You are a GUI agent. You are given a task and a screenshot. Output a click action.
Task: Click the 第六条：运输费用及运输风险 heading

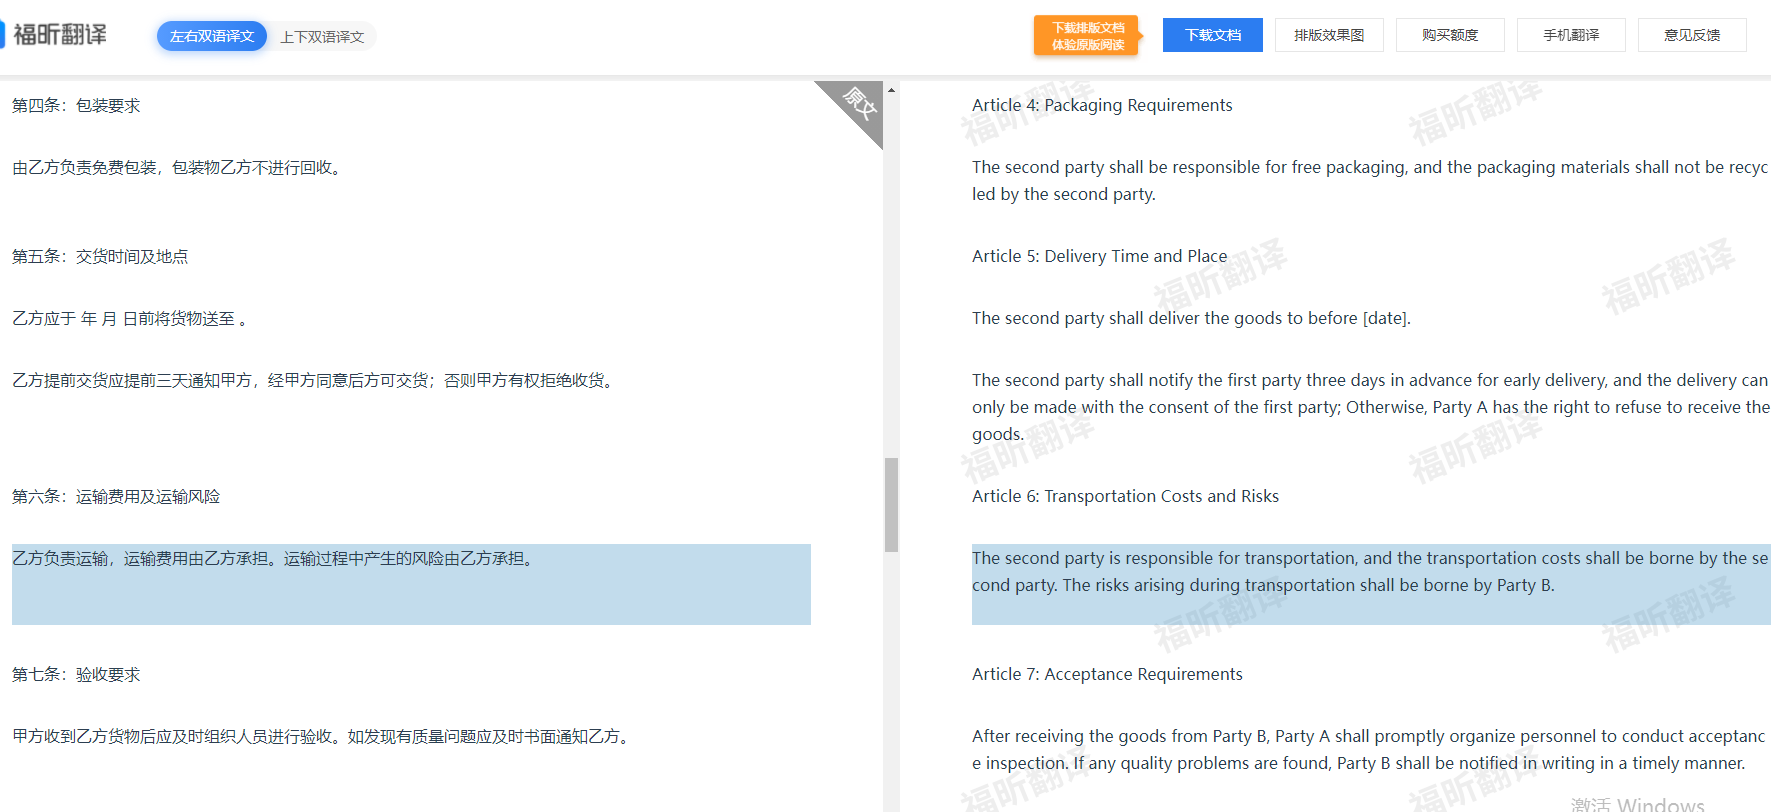(116, 497)
